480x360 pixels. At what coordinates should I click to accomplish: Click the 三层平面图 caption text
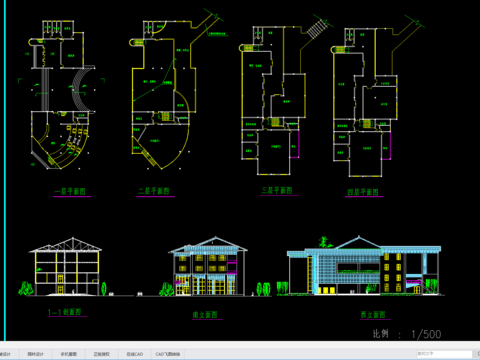277,190
